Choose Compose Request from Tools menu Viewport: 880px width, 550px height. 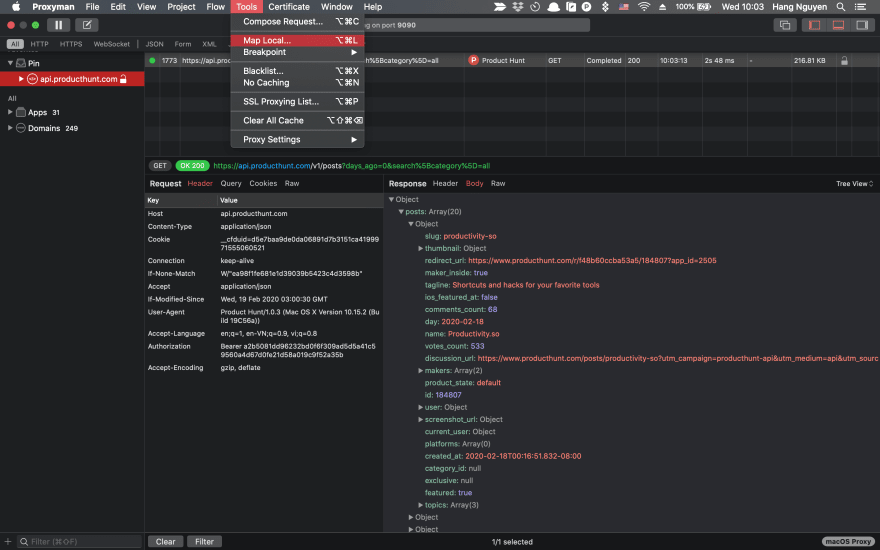coord(297,21)
